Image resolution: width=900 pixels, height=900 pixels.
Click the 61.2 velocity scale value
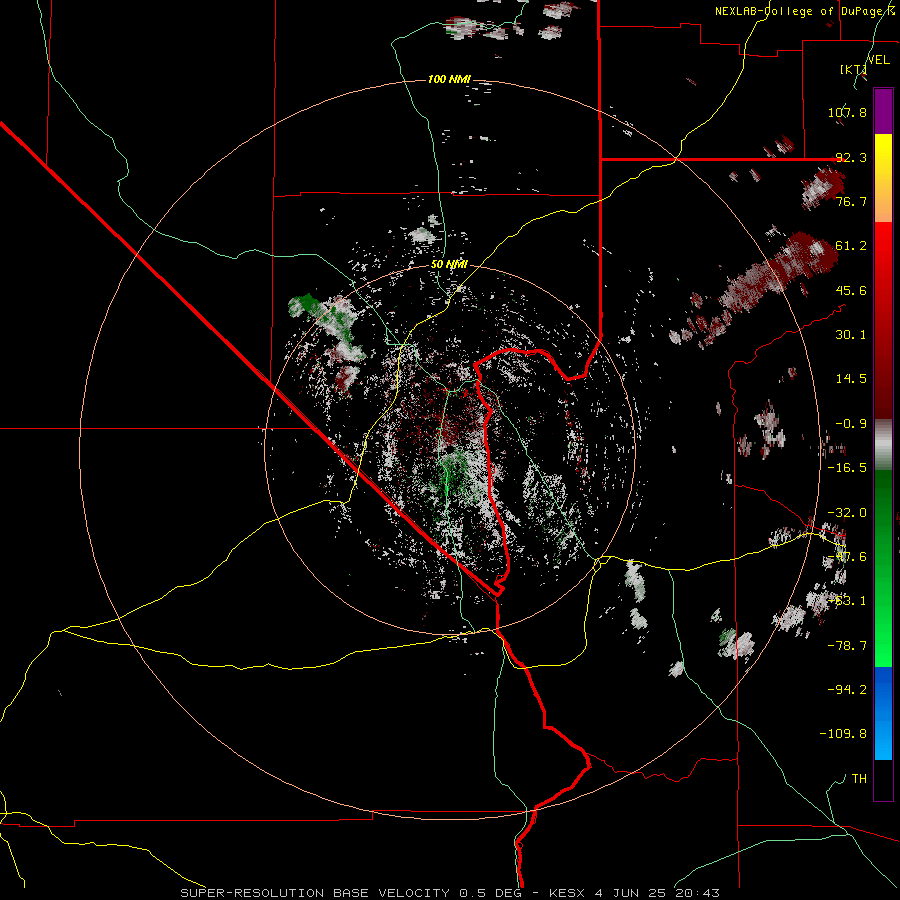tap(851, 246)
